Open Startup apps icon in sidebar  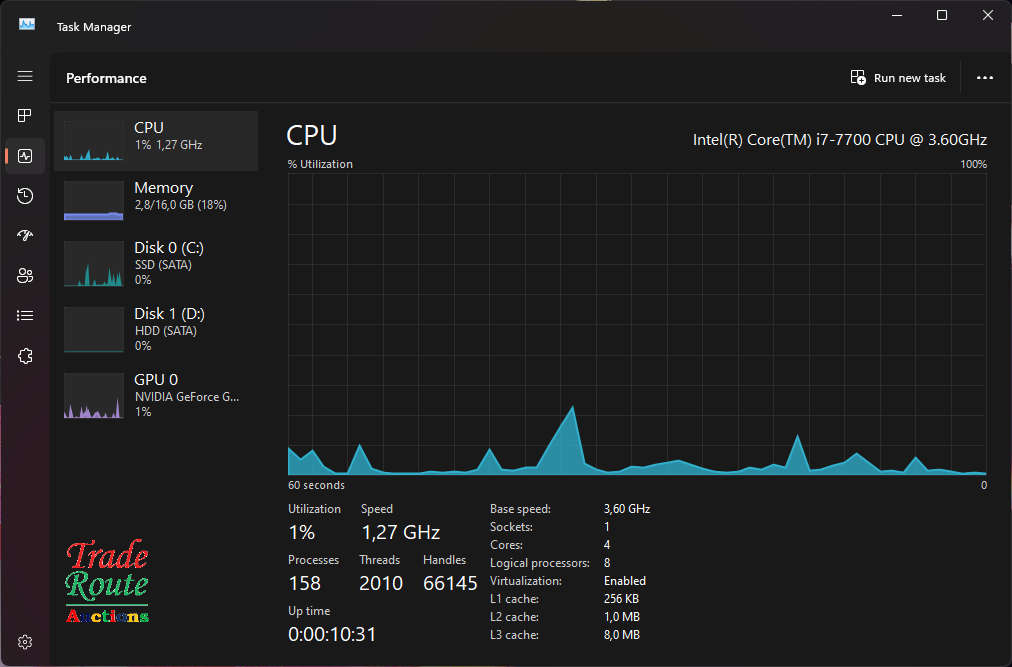tap(25, 236)
